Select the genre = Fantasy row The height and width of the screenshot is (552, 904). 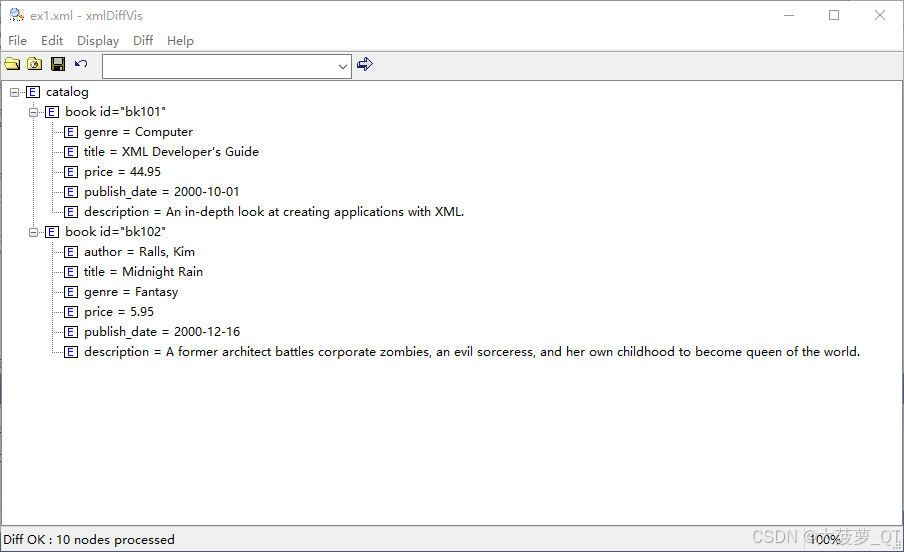(x=131, y=292)
